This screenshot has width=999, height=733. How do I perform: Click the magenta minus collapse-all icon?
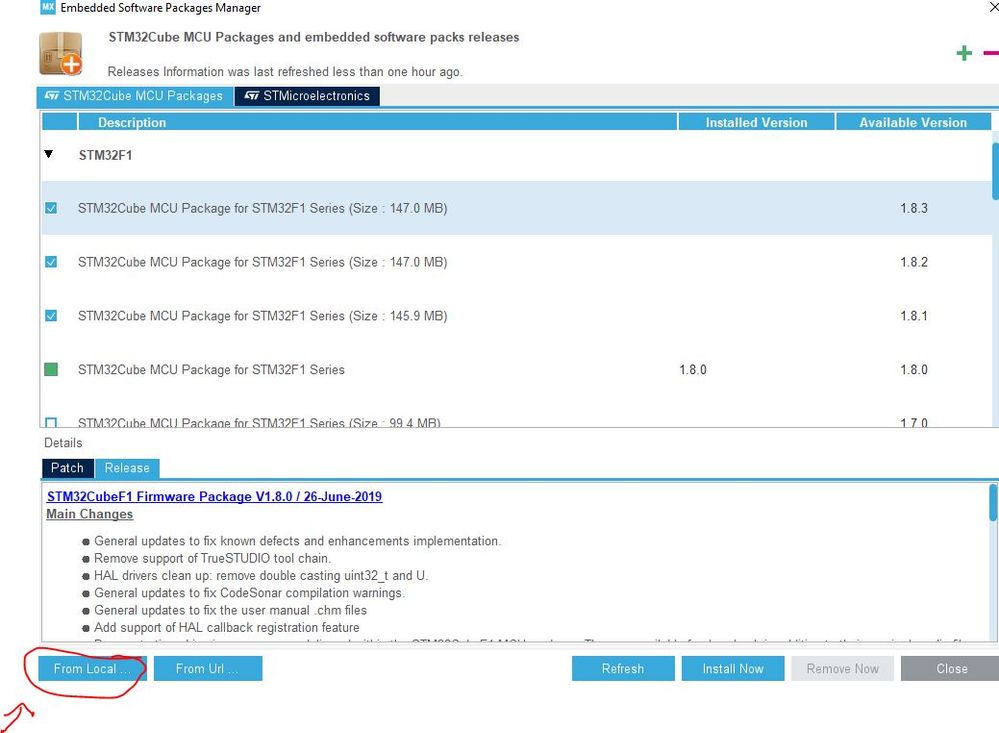coord(991,54)
